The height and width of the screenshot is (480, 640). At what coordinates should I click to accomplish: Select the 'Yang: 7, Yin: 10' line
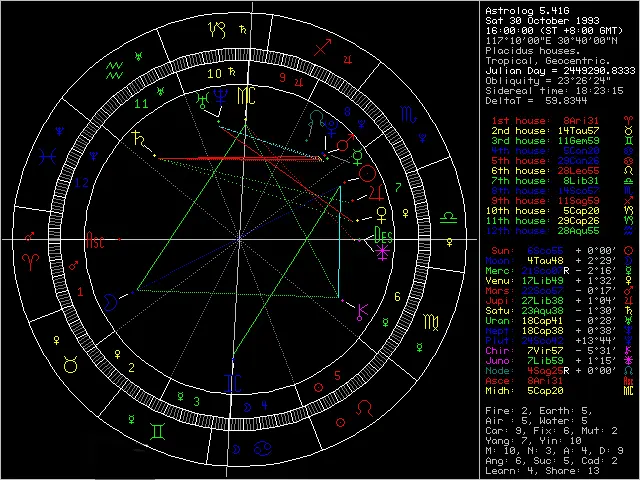[x=533, y=441]
